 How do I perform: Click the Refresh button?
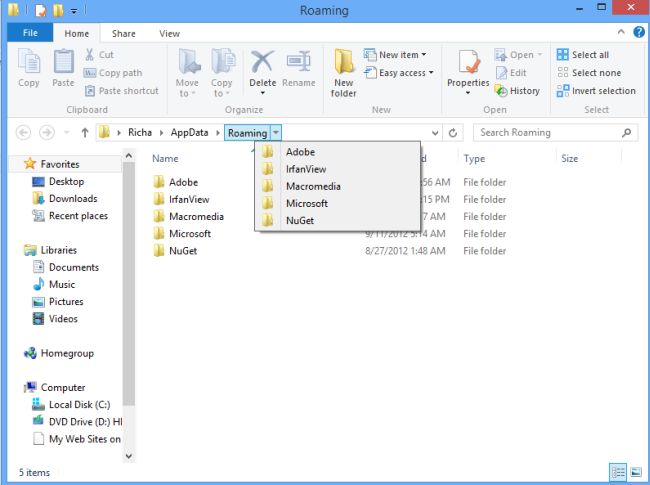click(x=453, y=133)
